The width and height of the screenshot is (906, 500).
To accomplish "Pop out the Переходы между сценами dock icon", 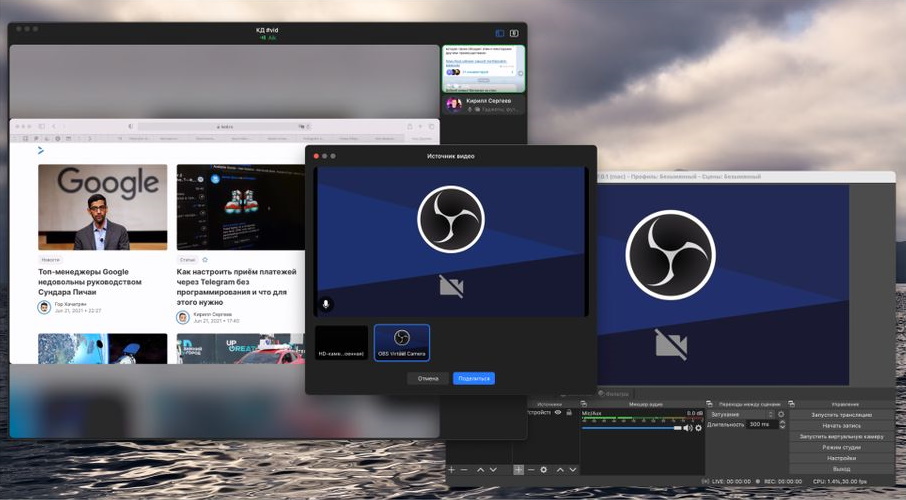I will (x=709, y=404).
